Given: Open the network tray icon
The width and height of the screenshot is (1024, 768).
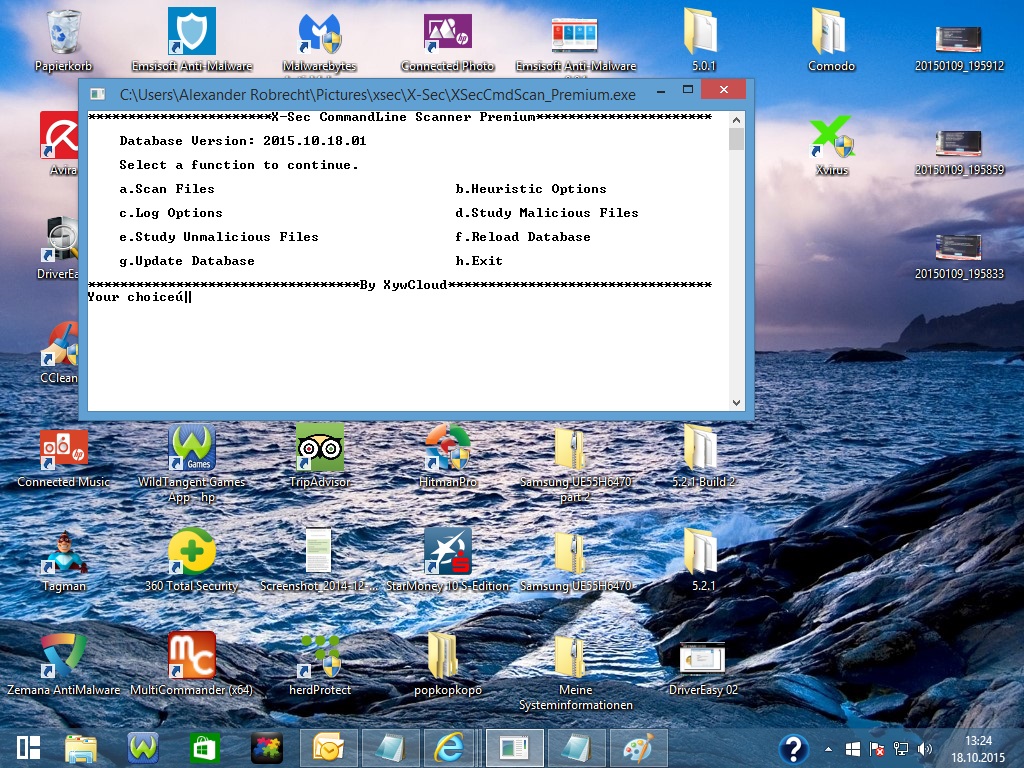Looking at the screenshot, I should (901, 749).
